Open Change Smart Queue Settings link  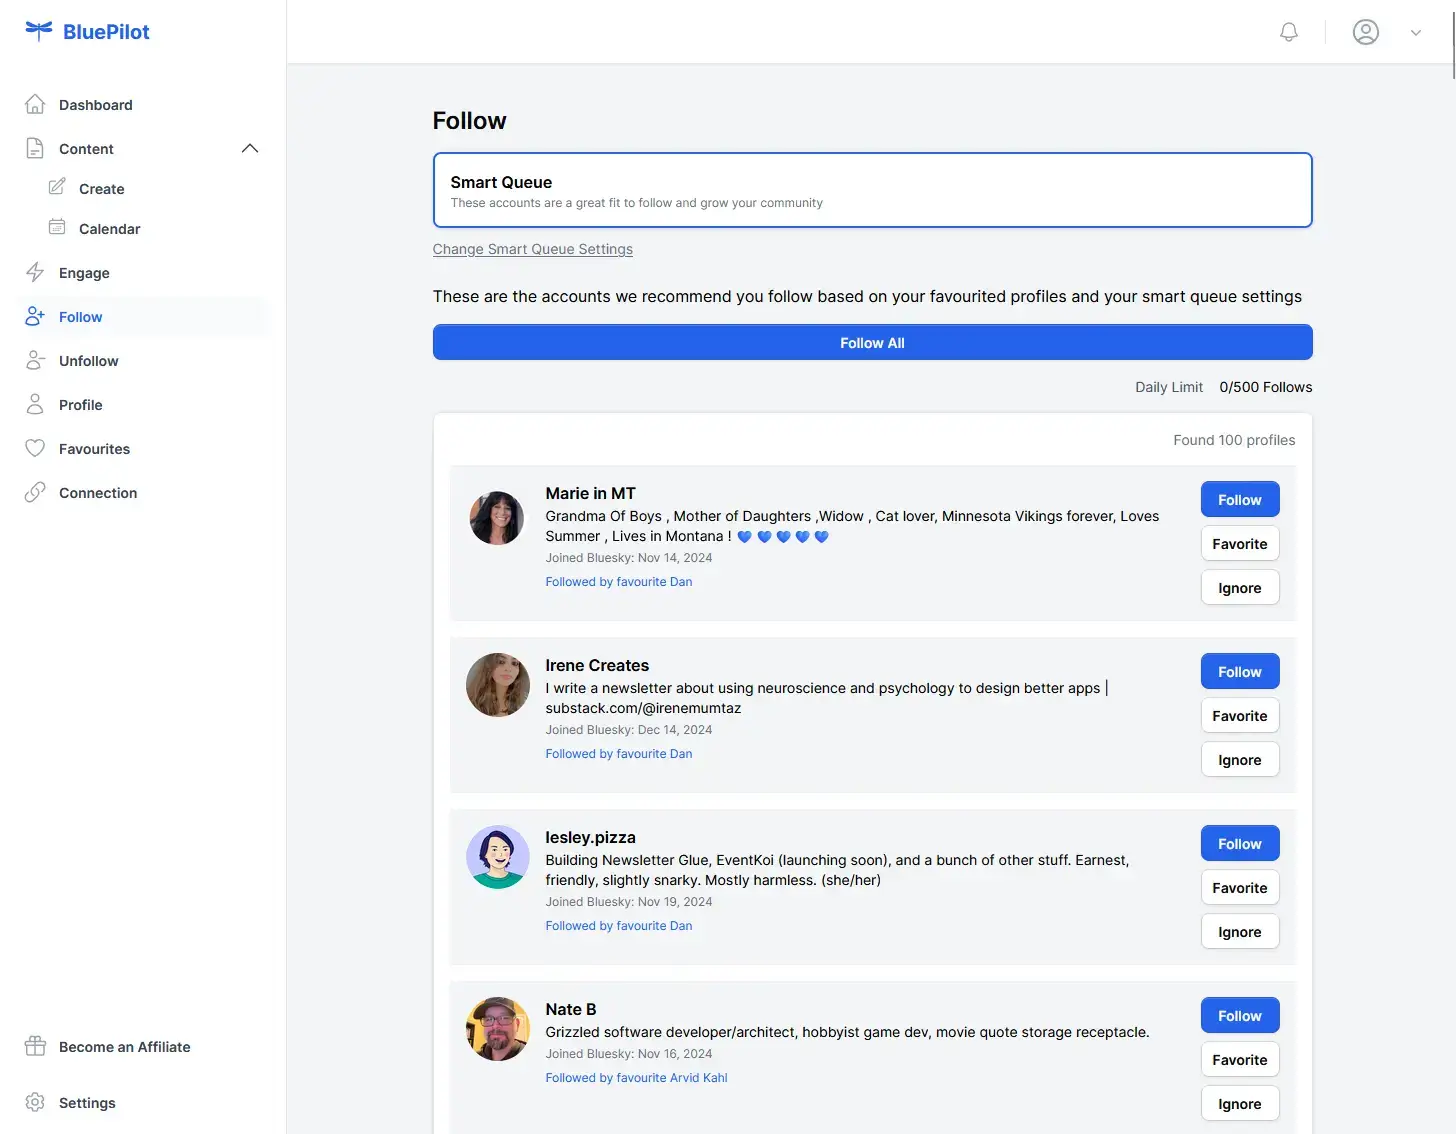(x=532, y=249)
